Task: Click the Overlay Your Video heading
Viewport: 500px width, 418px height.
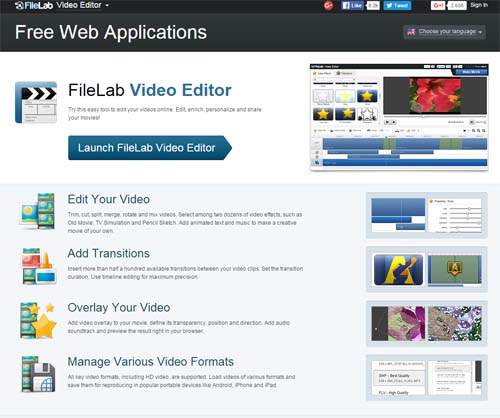Action: pyautogui.click(x=119, y=307)
